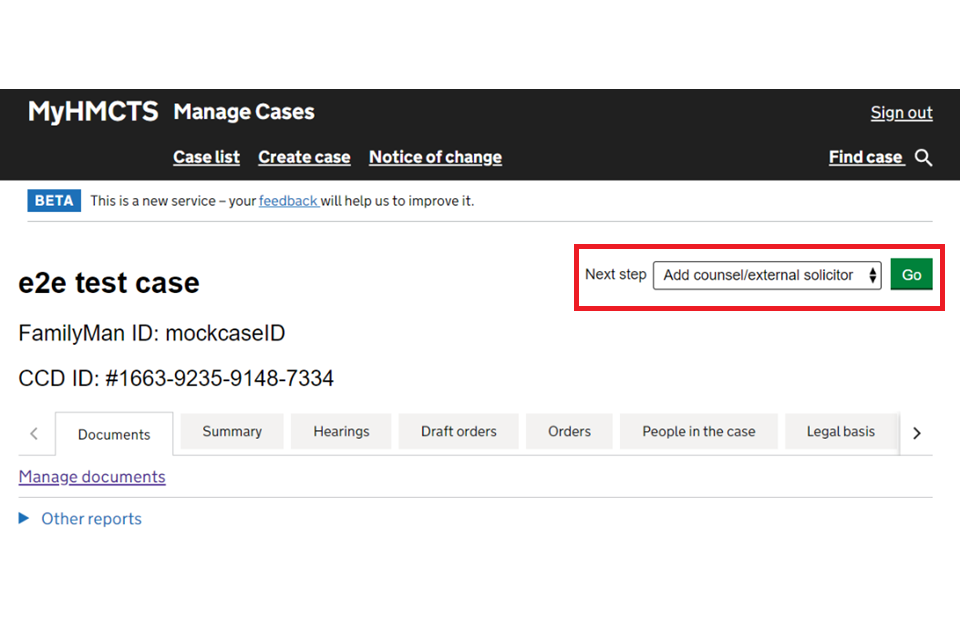Image resolution: width=960 pixels, height=640 pixels.
Task: Click the Sign out link
Action: click(x=901, y=113)
